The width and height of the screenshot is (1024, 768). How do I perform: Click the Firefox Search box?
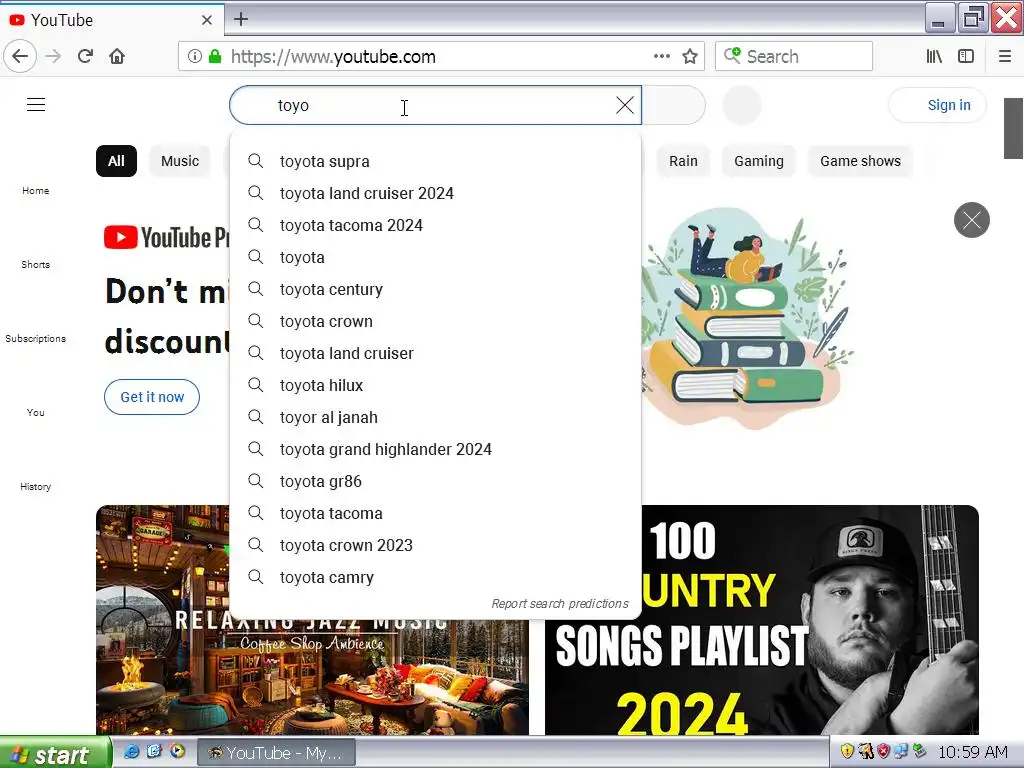pyautogui.click(x=793, y=56)
